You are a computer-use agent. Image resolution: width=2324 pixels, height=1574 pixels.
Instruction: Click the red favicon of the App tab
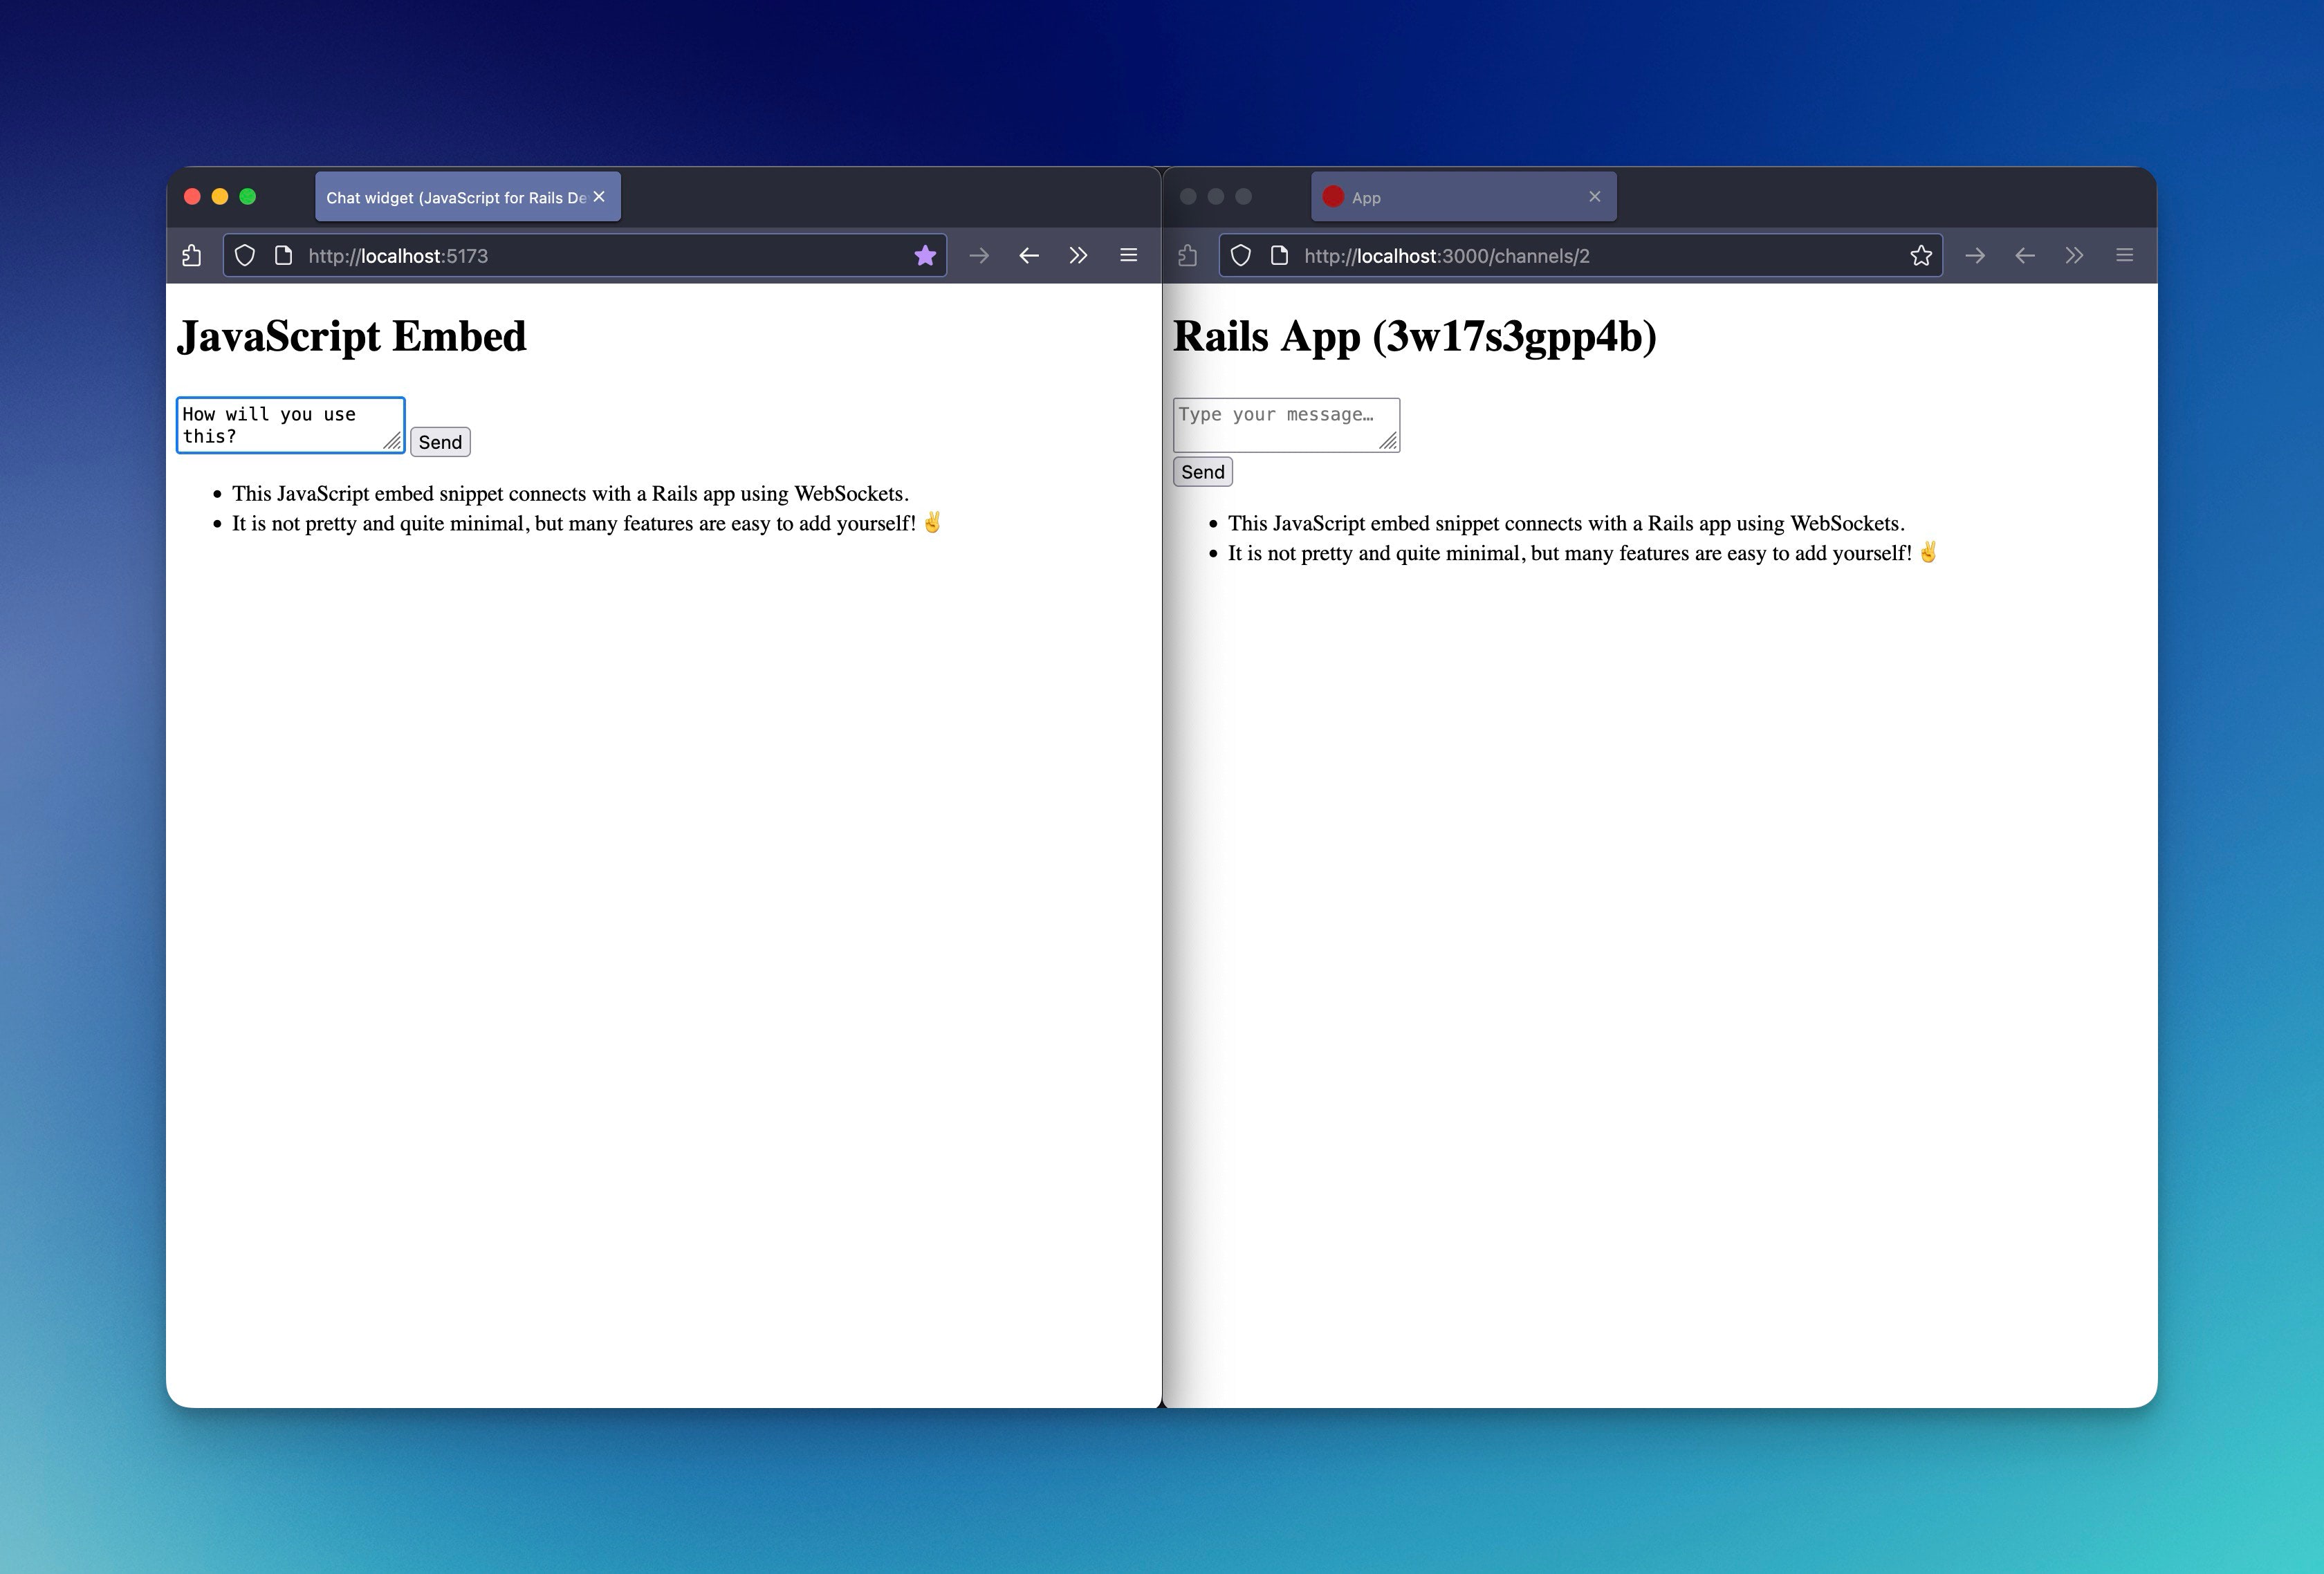tap(1333, 197)
